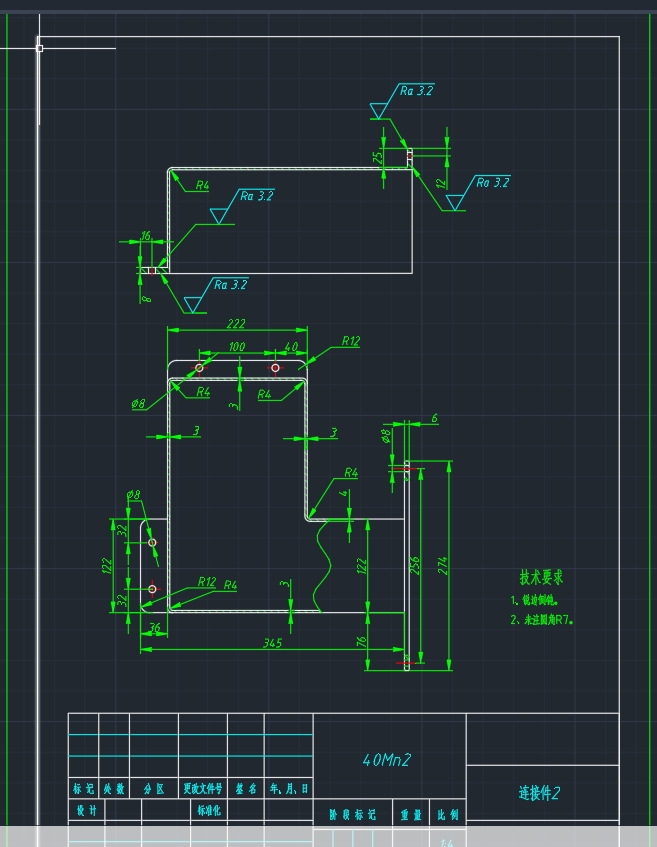Screen dimensions: 657x847
Task: Select the Ra 3.2 symbol above dimension 25
Action: coord(402,100)
